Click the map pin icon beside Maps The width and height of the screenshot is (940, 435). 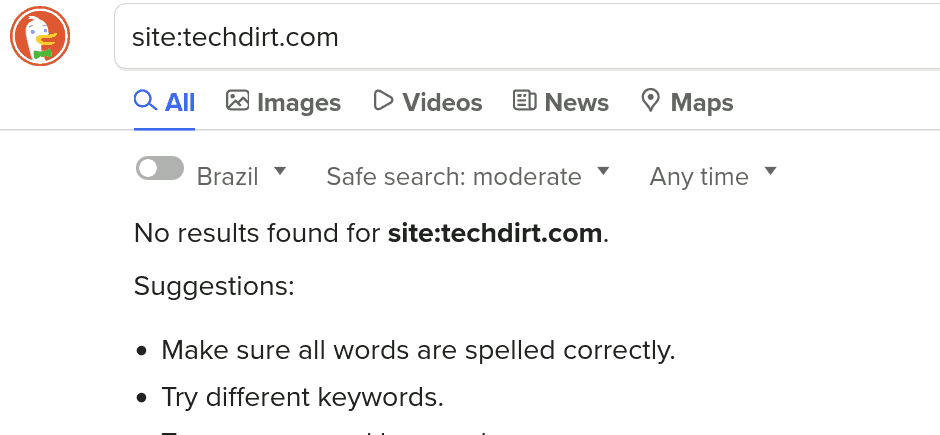click(650, 101)
